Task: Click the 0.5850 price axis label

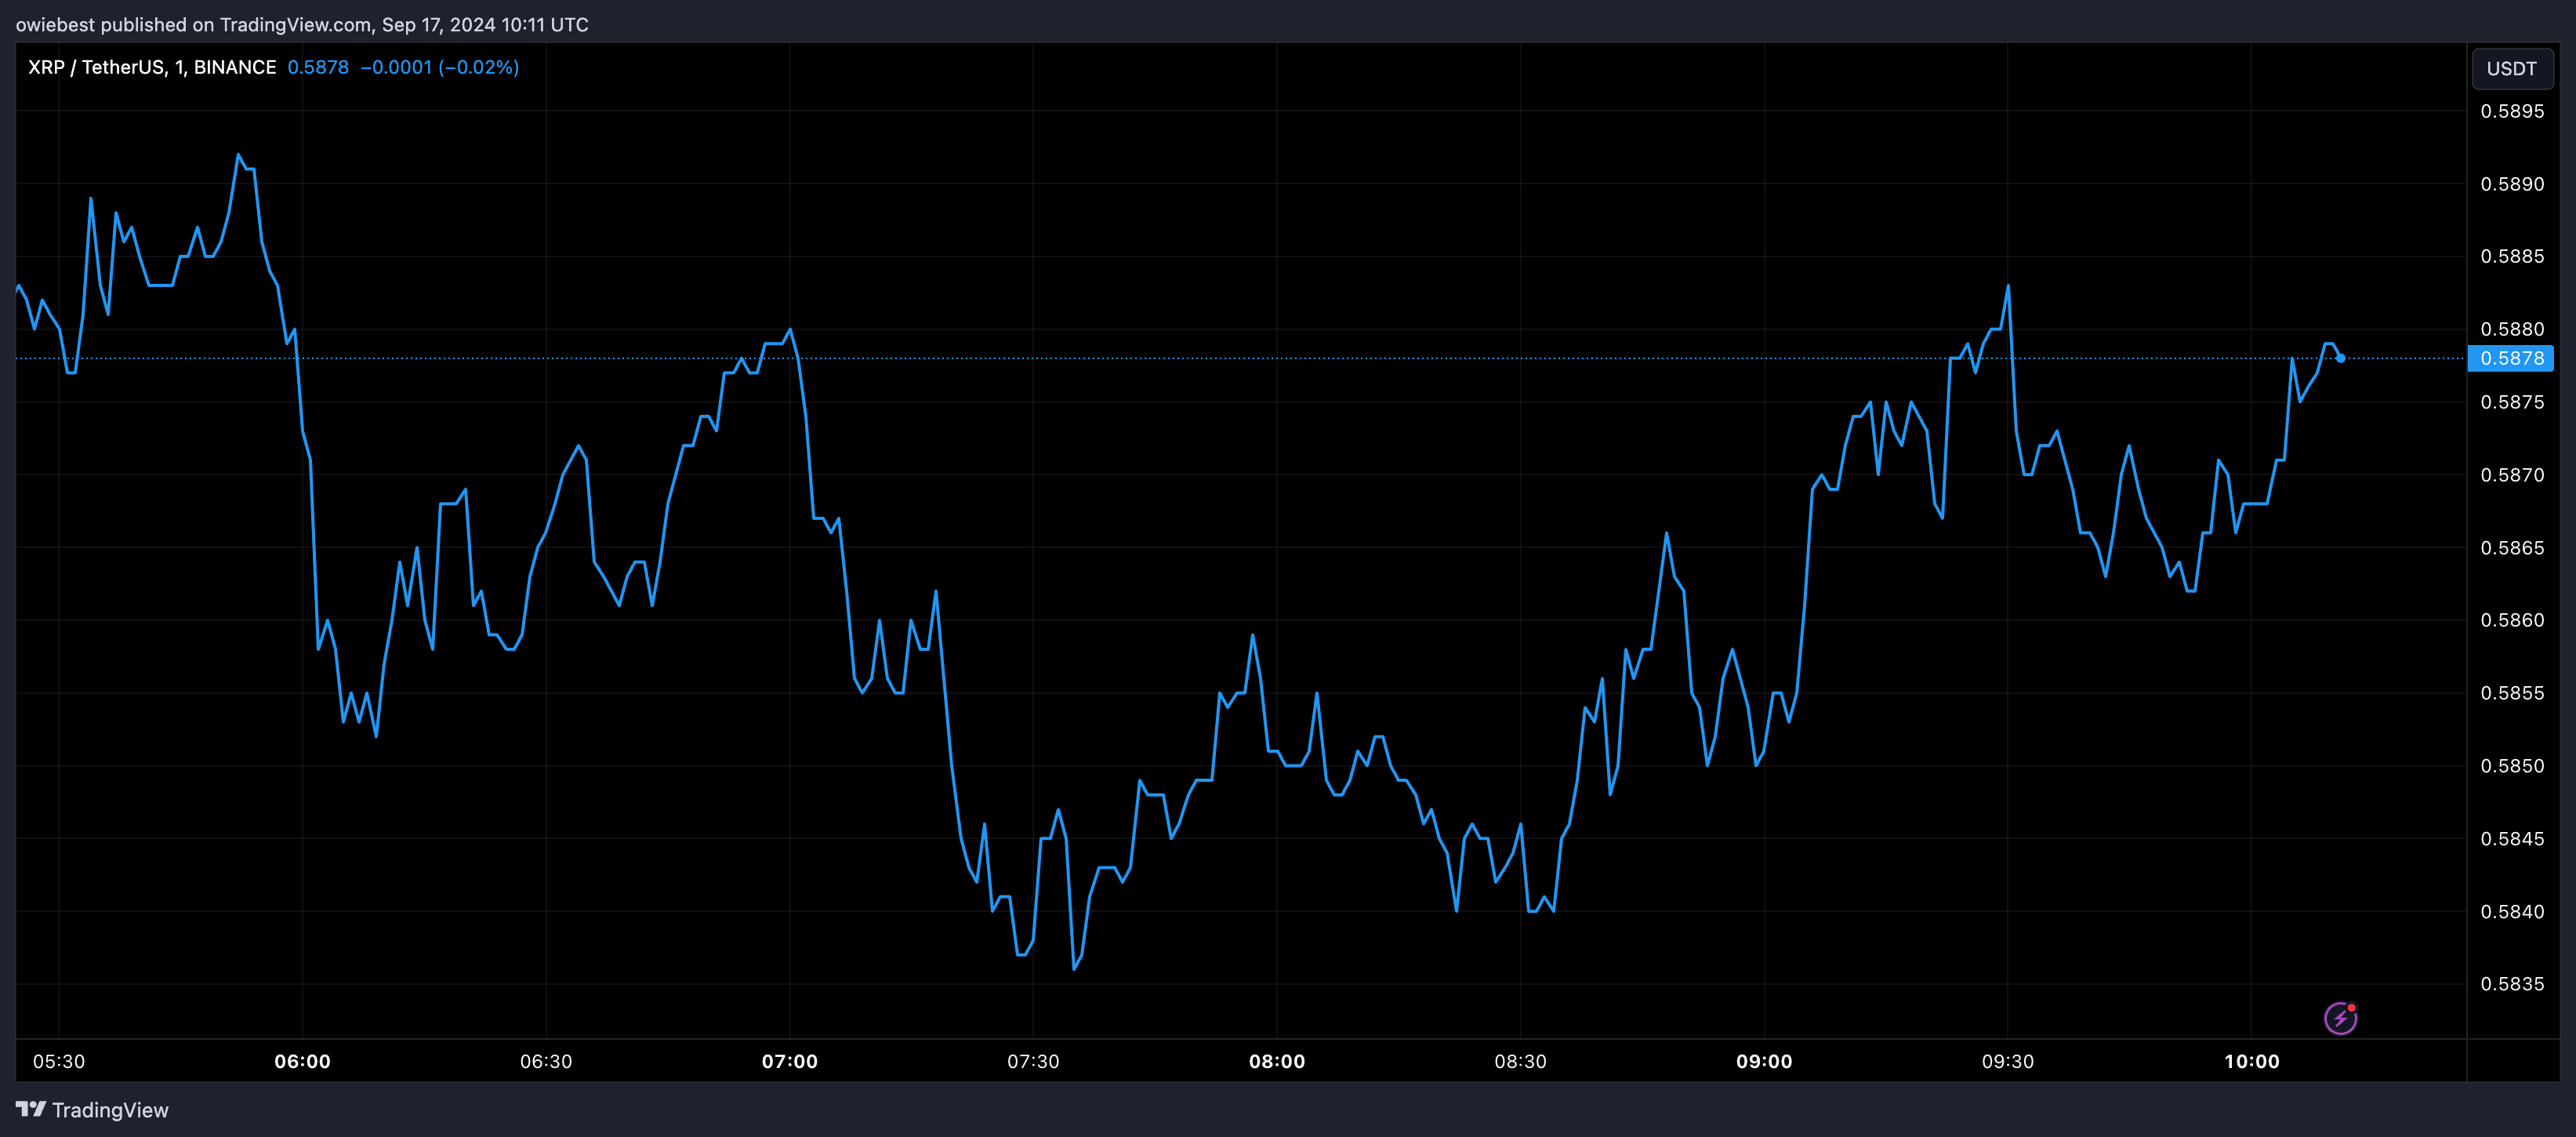Action: [2512, 766]
